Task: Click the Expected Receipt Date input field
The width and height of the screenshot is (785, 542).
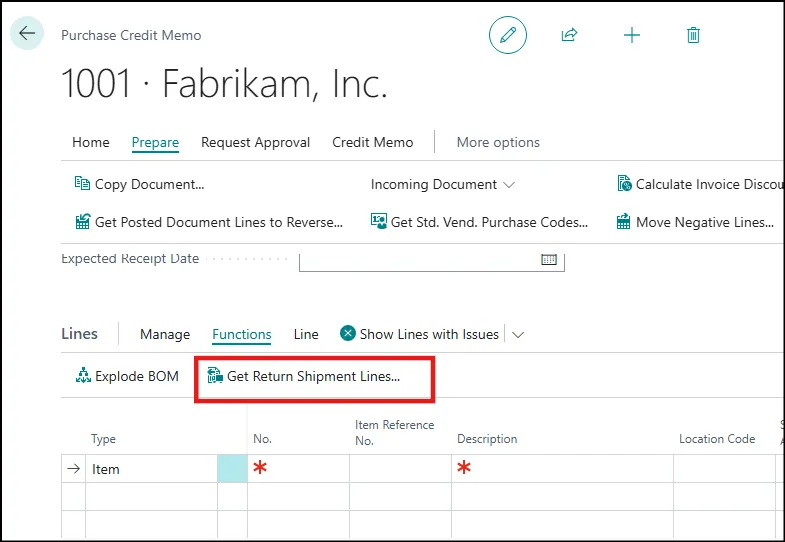Action: [x=432, y=261]
